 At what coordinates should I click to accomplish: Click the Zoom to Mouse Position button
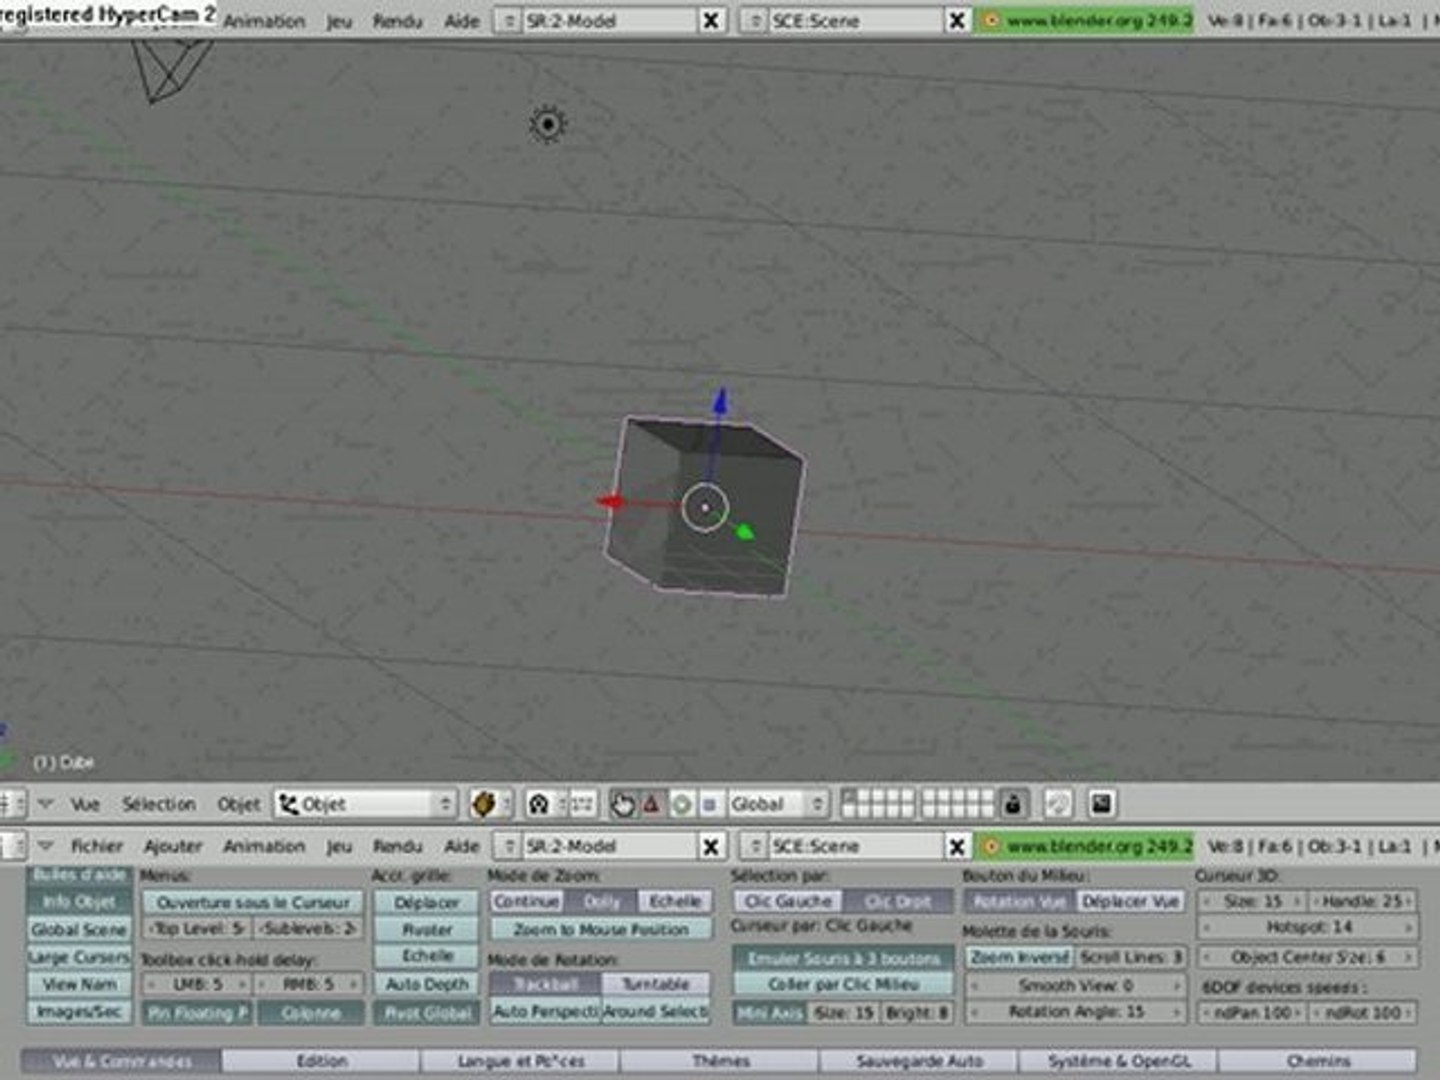pos(601,930)
